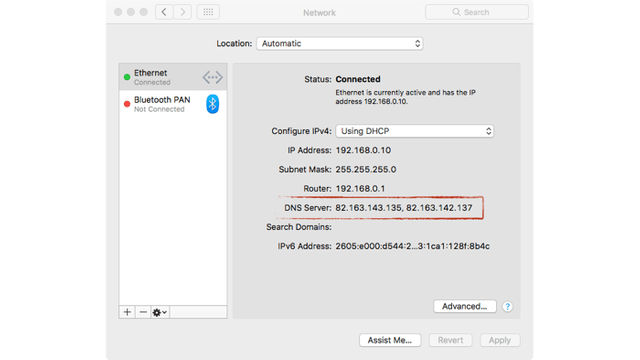This screenshot has width=640, height=360.
Task: Open the Advanced… settings
Action: point(465,307)
